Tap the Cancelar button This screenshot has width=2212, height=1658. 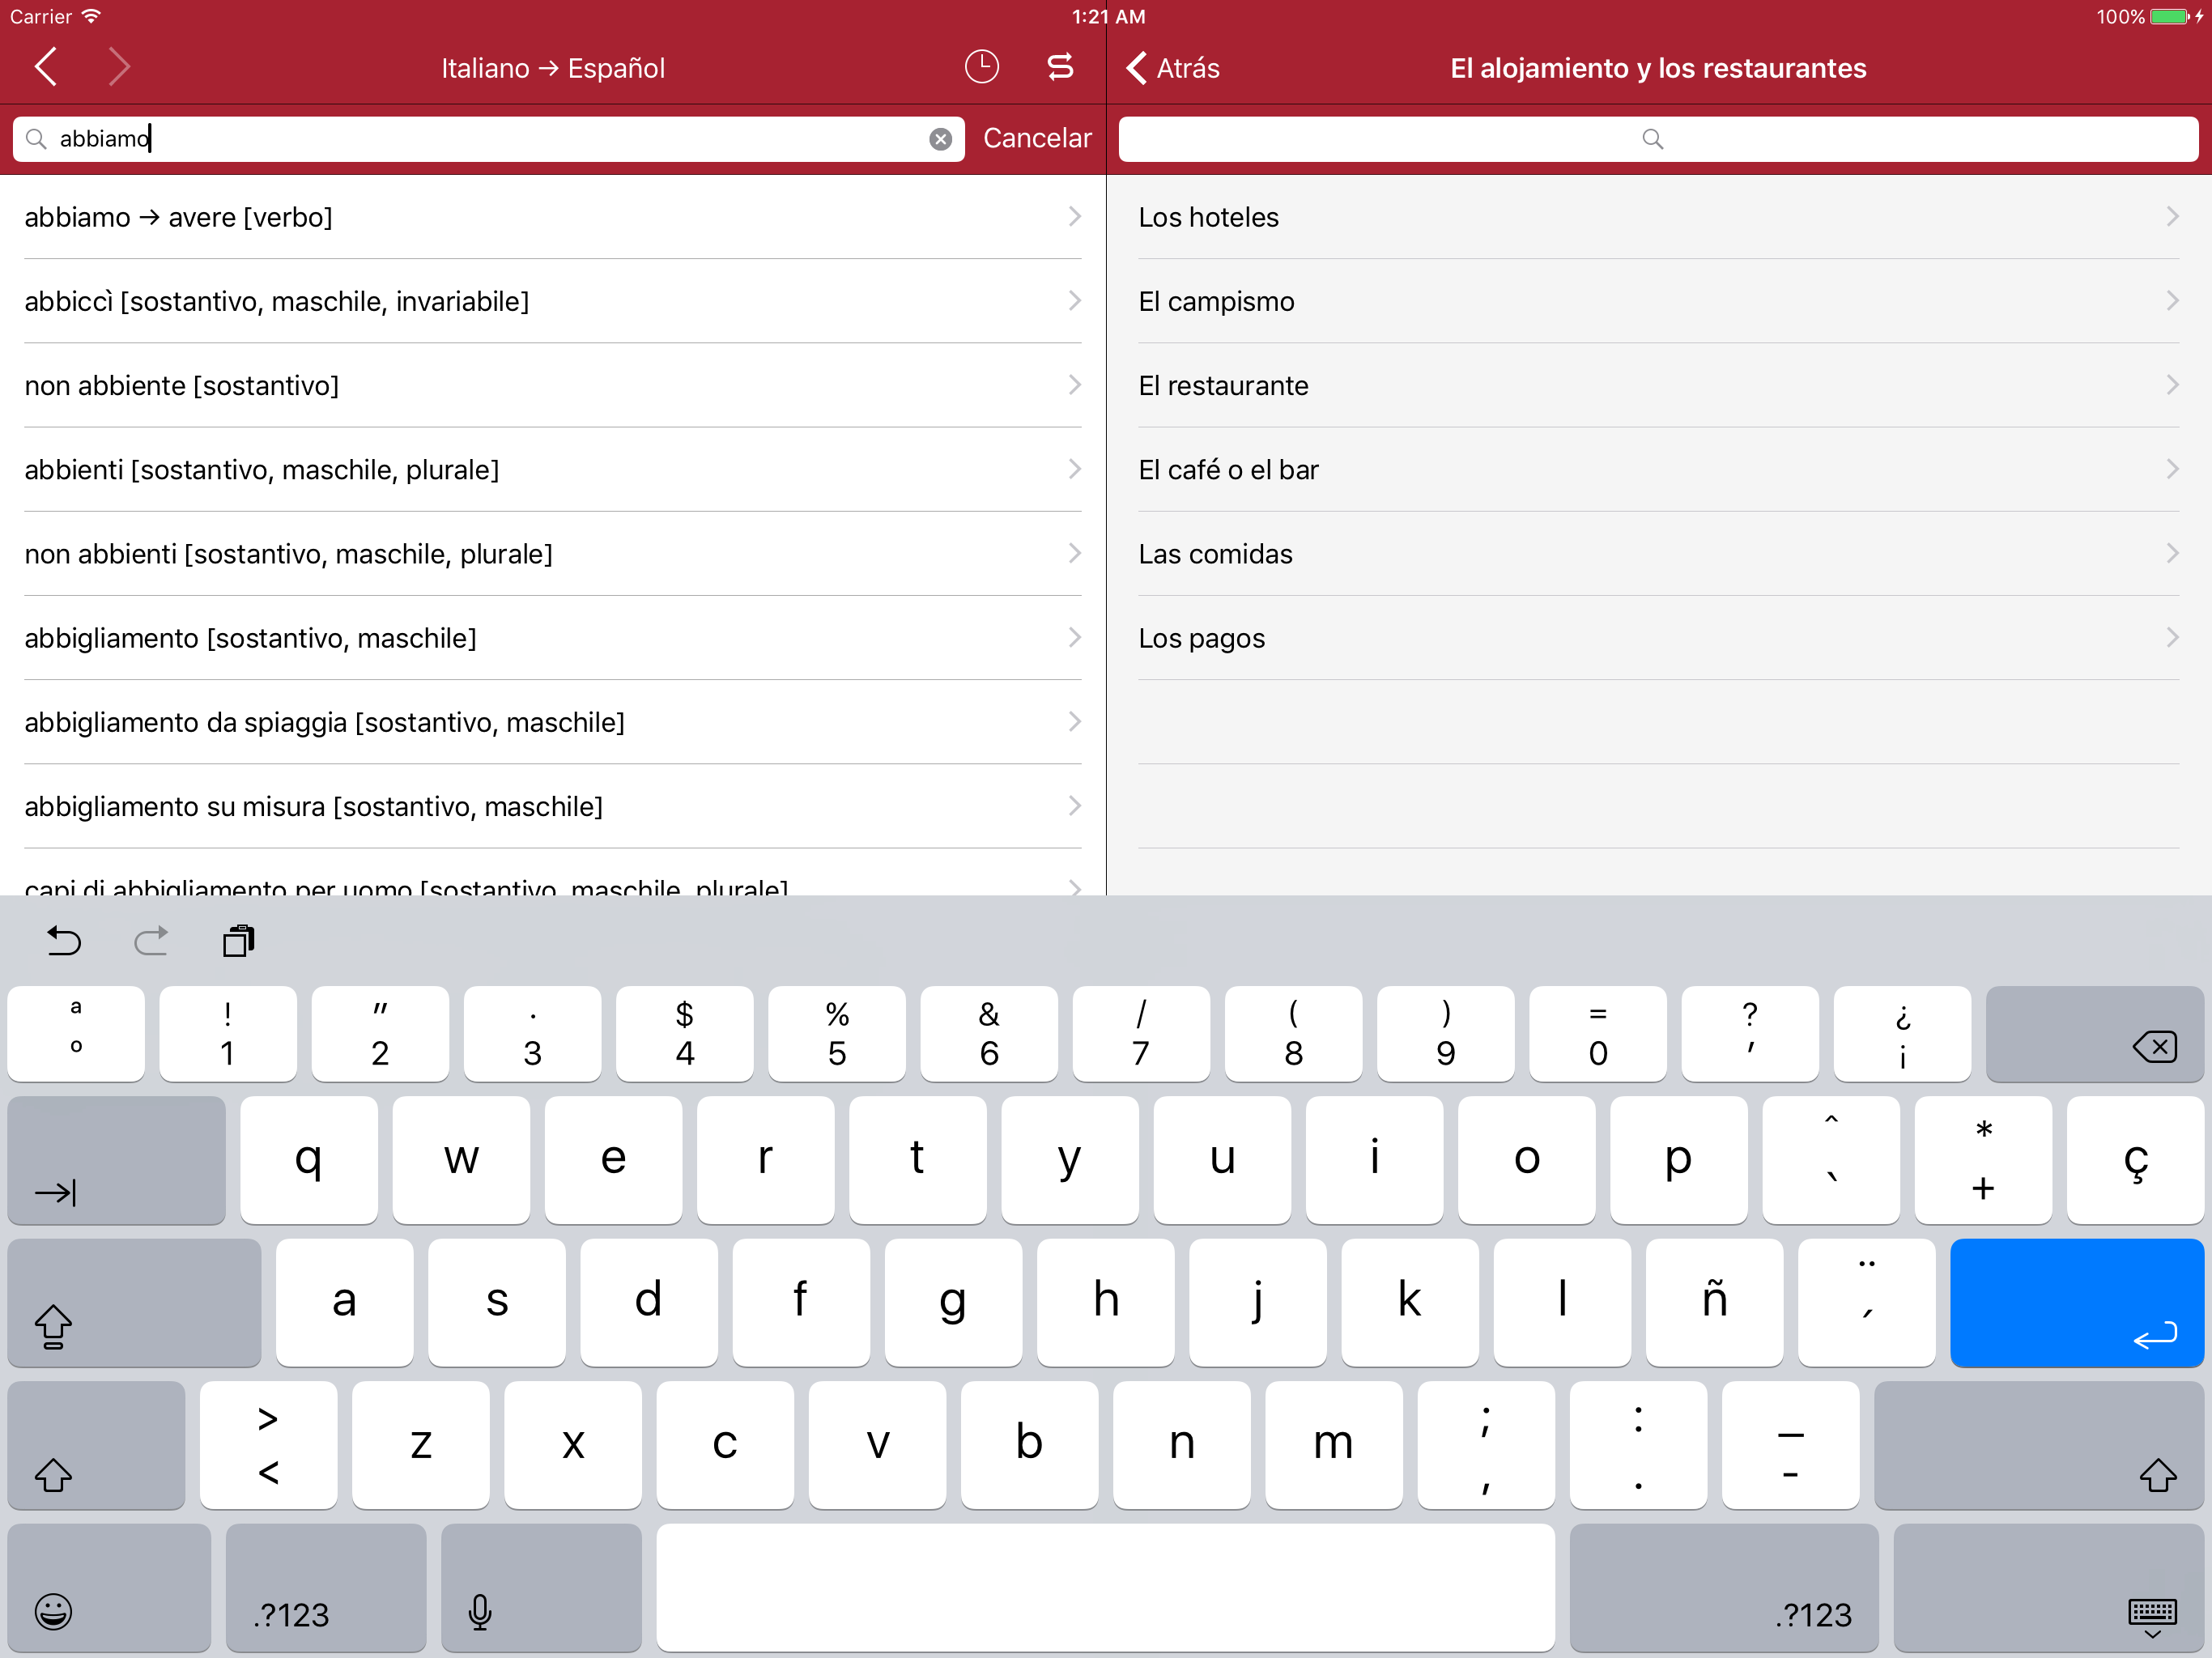click(1036, 138)
